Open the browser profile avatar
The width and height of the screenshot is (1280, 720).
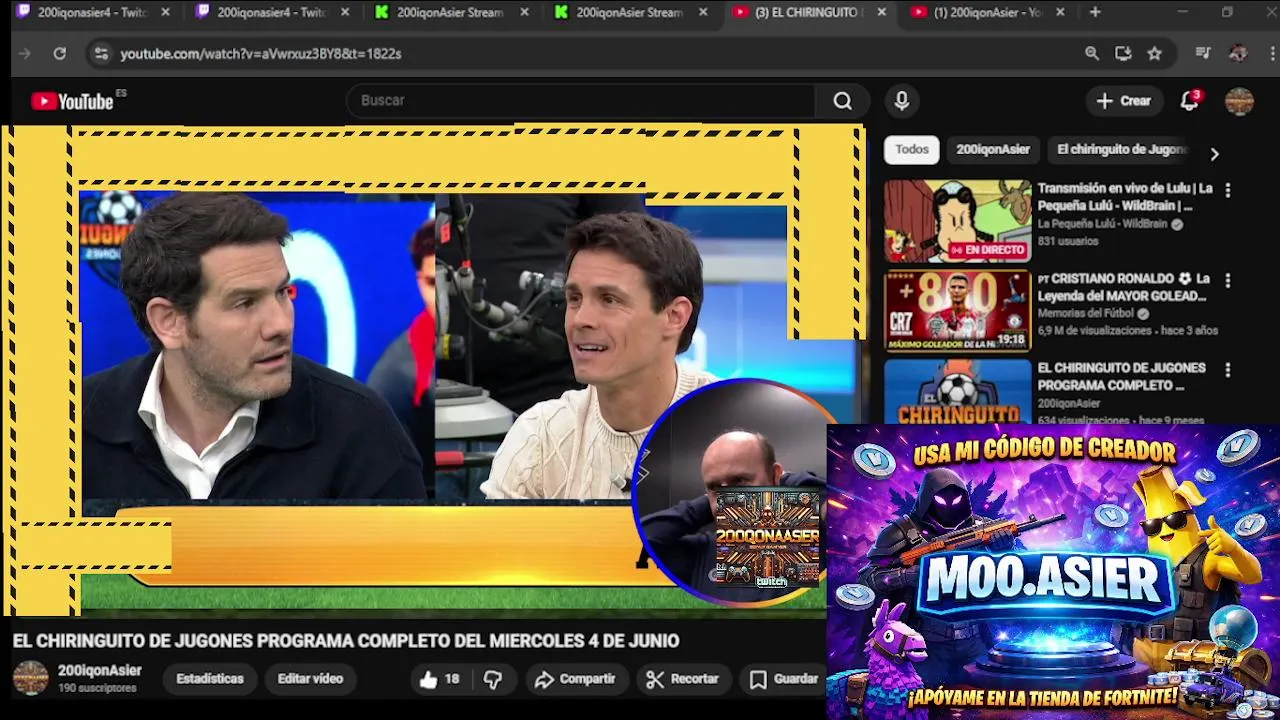1238,54
